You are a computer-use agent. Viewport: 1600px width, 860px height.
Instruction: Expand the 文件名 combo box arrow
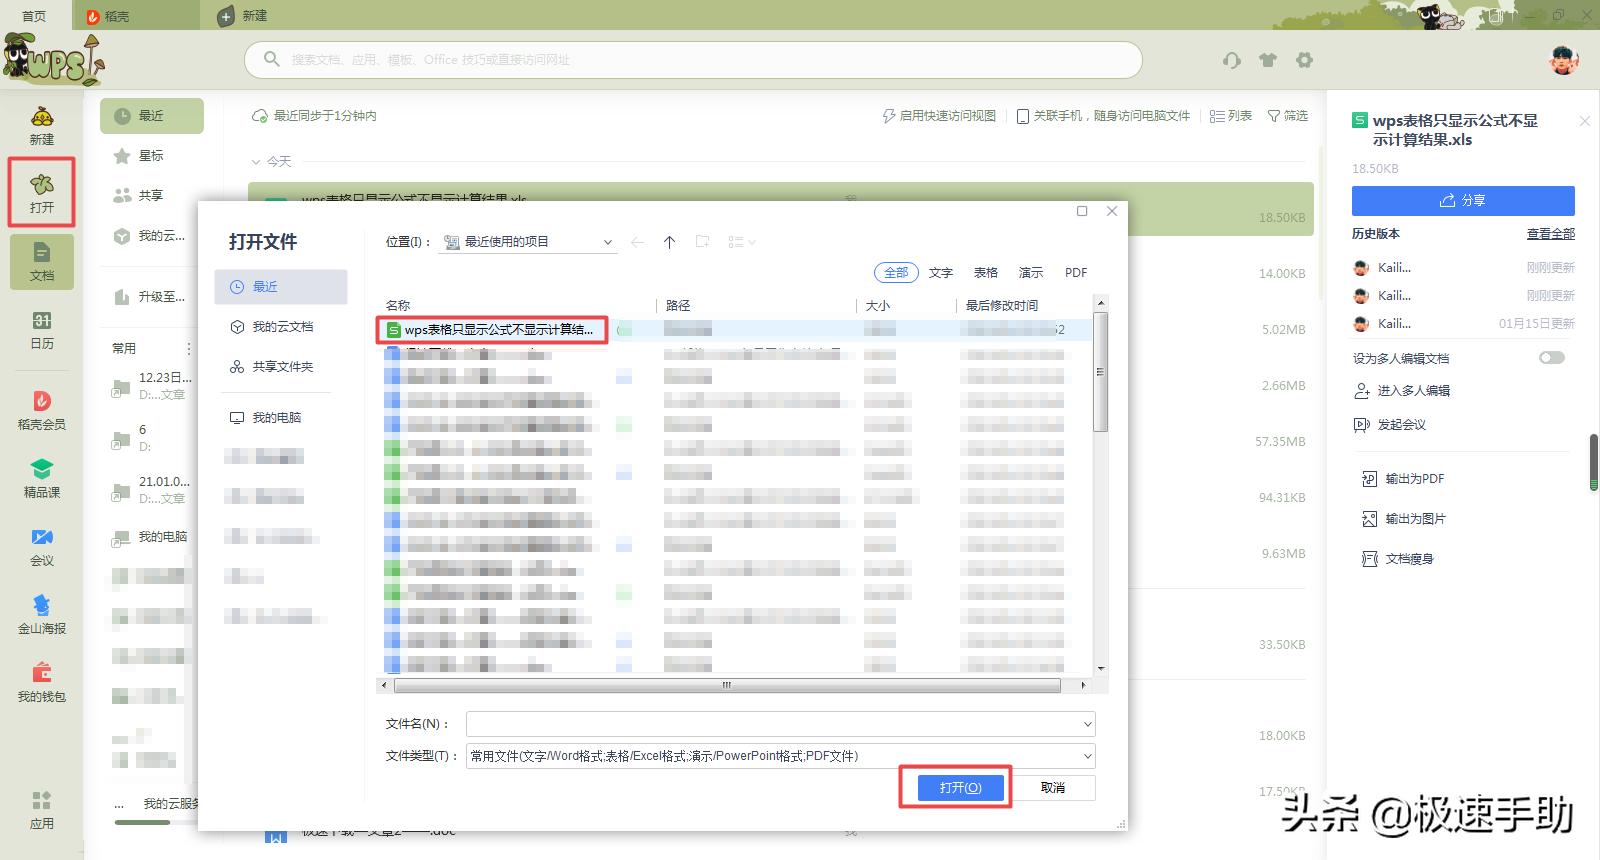(1088, 724)
